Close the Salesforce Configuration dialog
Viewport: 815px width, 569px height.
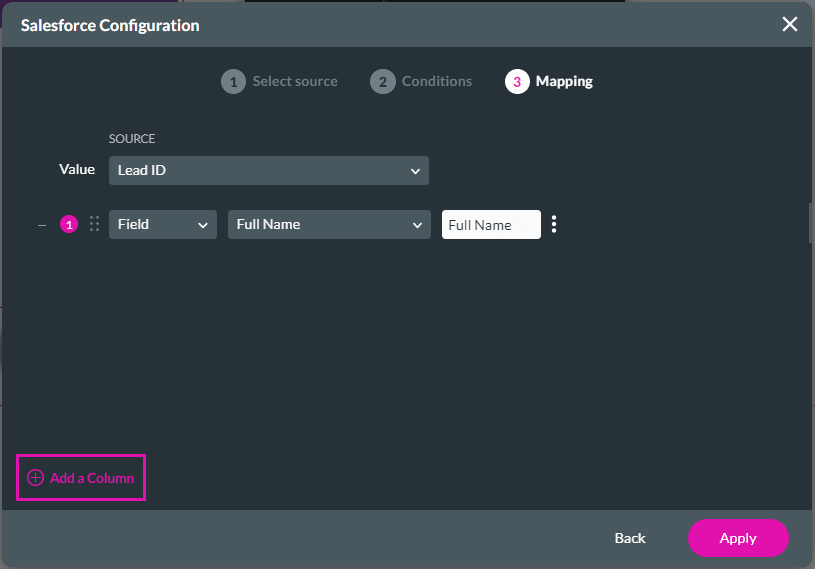790,24
